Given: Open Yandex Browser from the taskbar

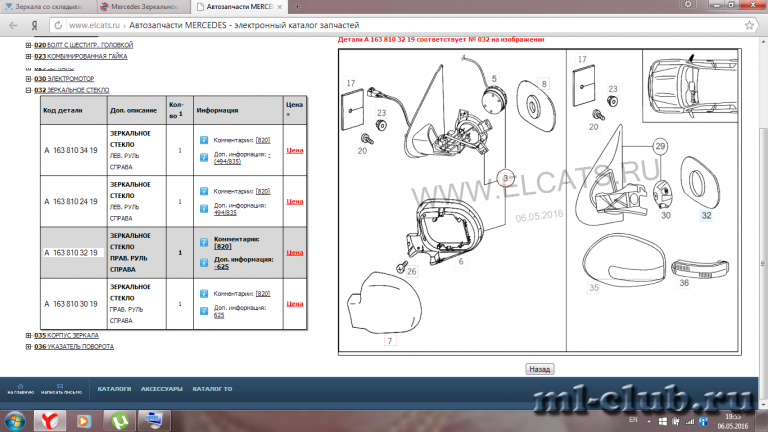Looking at the screenshot, I should (x=49, y=421).
